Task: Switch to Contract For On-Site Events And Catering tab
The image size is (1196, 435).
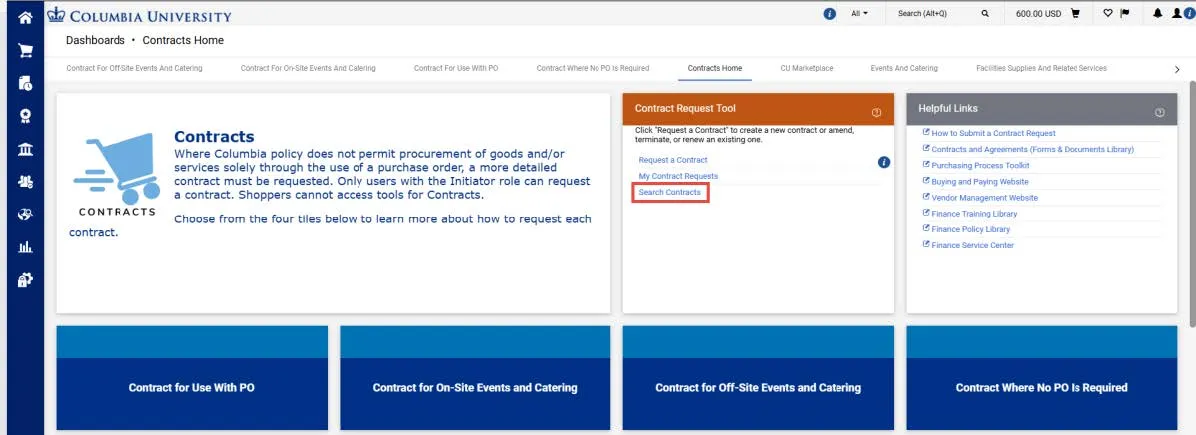Action: 308,69
